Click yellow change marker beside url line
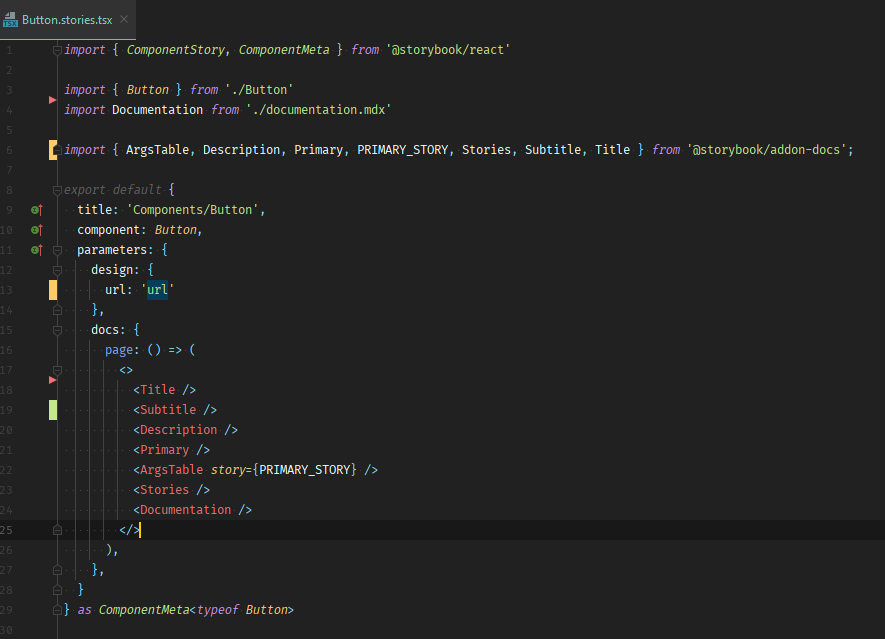The height and width of the screenshot is (639, 885). pyautogui.click(x=52, y=290)
